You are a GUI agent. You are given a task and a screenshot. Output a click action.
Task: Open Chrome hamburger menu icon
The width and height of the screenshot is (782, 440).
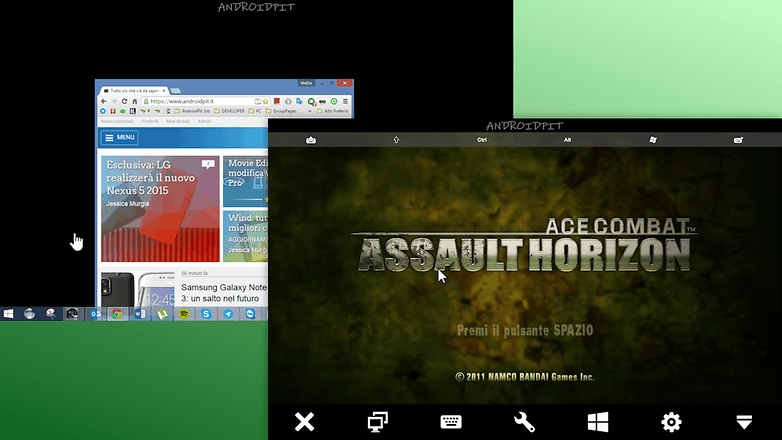[x=345, y=101]
